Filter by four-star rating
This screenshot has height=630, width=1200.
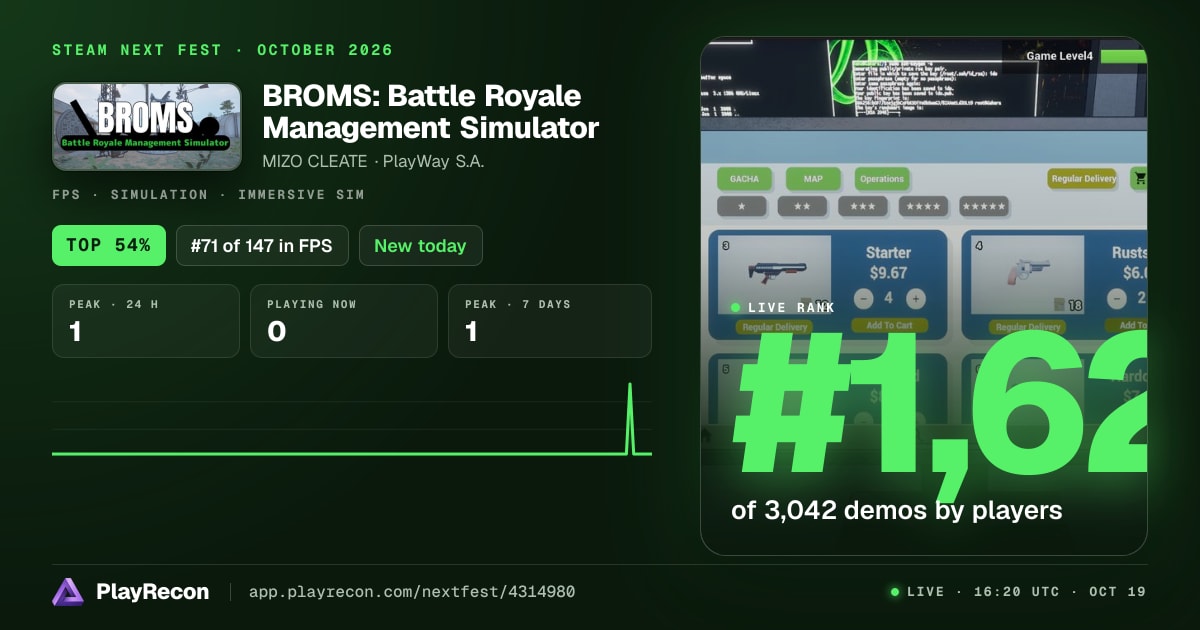[x=923, y=206]
